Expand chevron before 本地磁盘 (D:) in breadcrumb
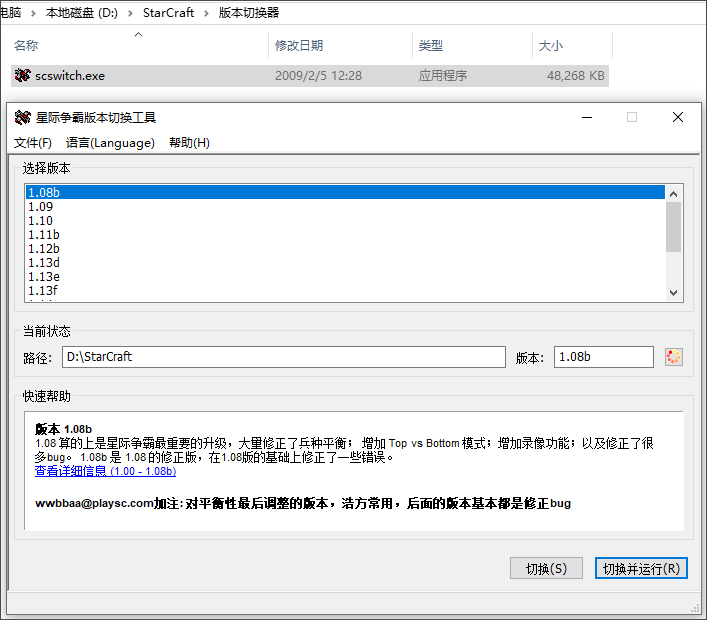Screen dimensions: 707x620 point(33,13)
